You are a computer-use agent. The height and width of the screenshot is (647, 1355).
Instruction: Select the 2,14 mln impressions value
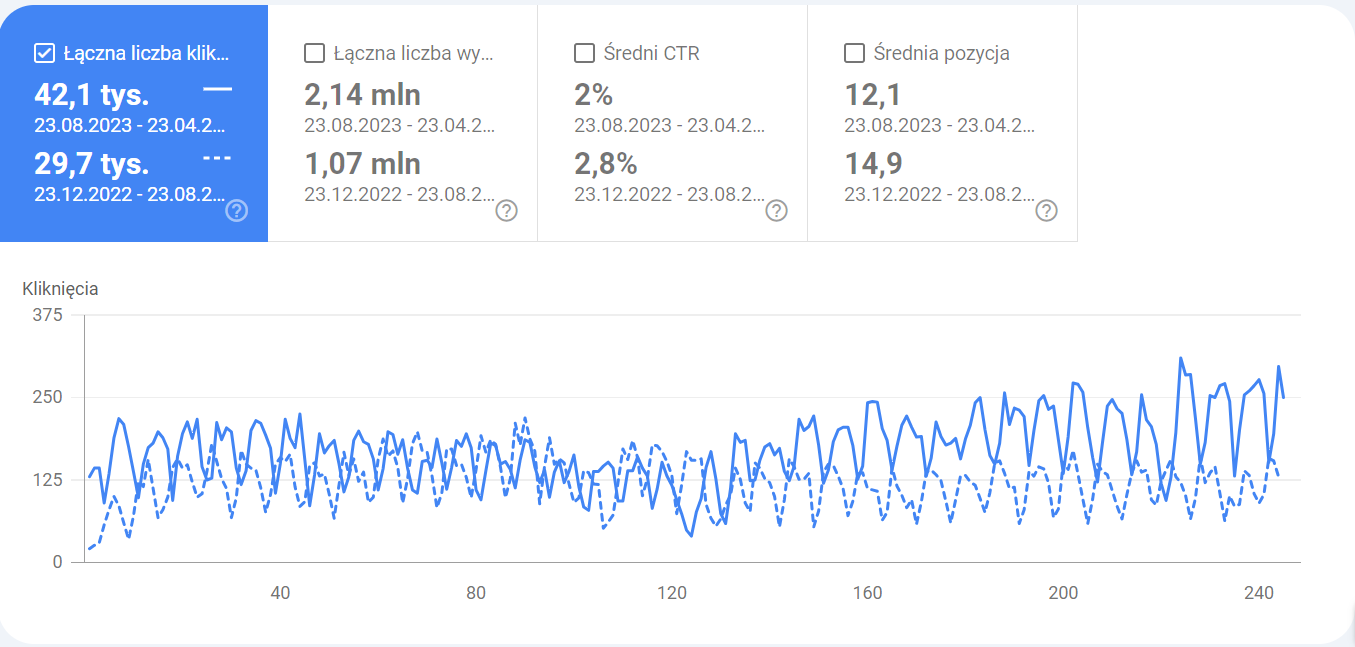[x=362, y=95]
